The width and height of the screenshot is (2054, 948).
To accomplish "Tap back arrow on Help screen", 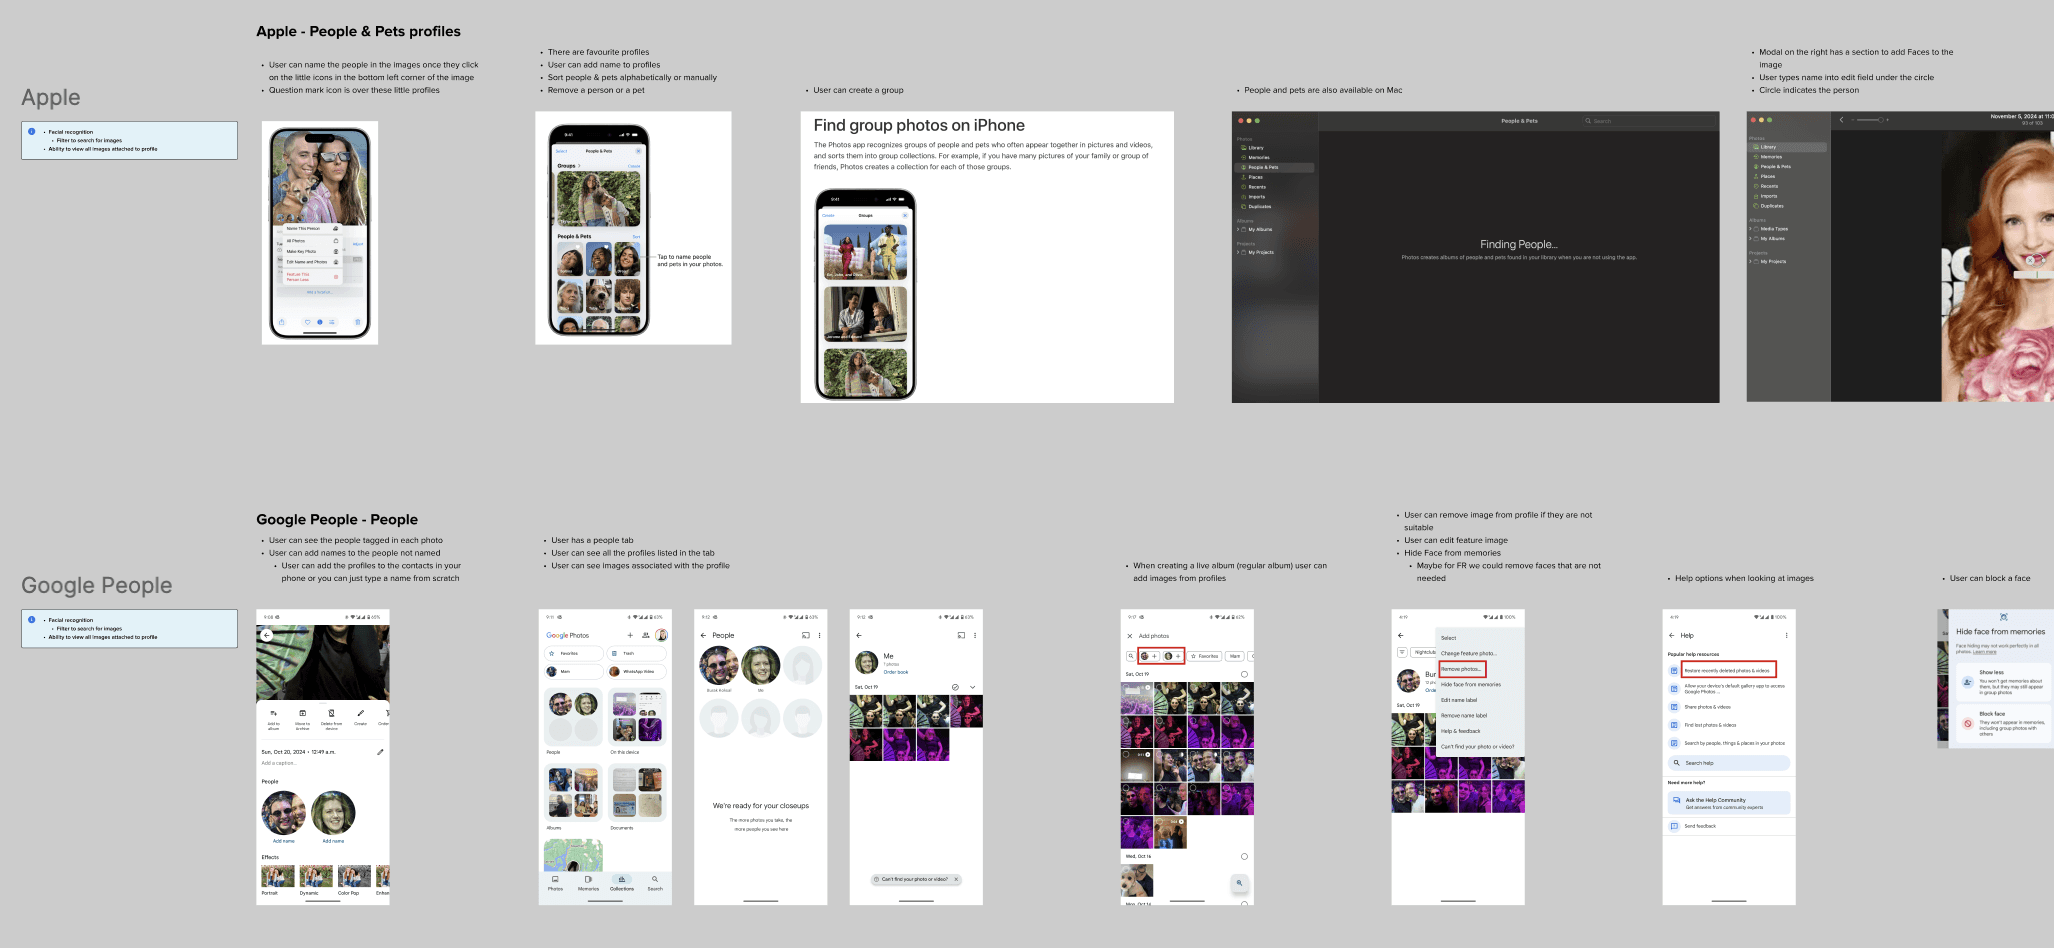I will pyautogui.click(x=1672, y=635).
